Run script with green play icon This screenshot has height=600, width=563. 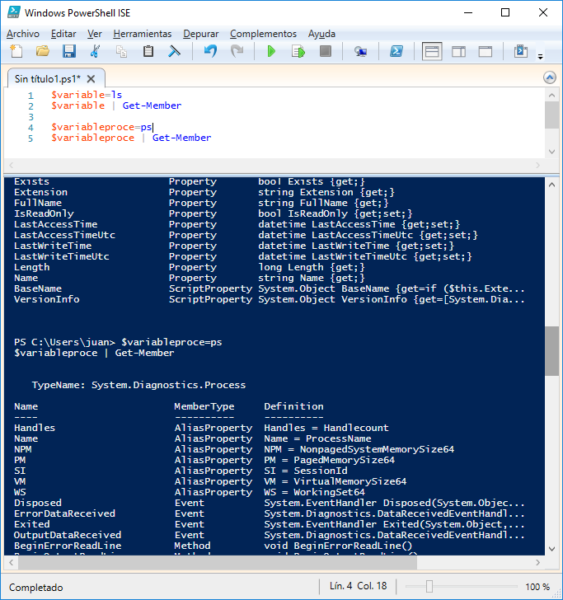[271, 51]
